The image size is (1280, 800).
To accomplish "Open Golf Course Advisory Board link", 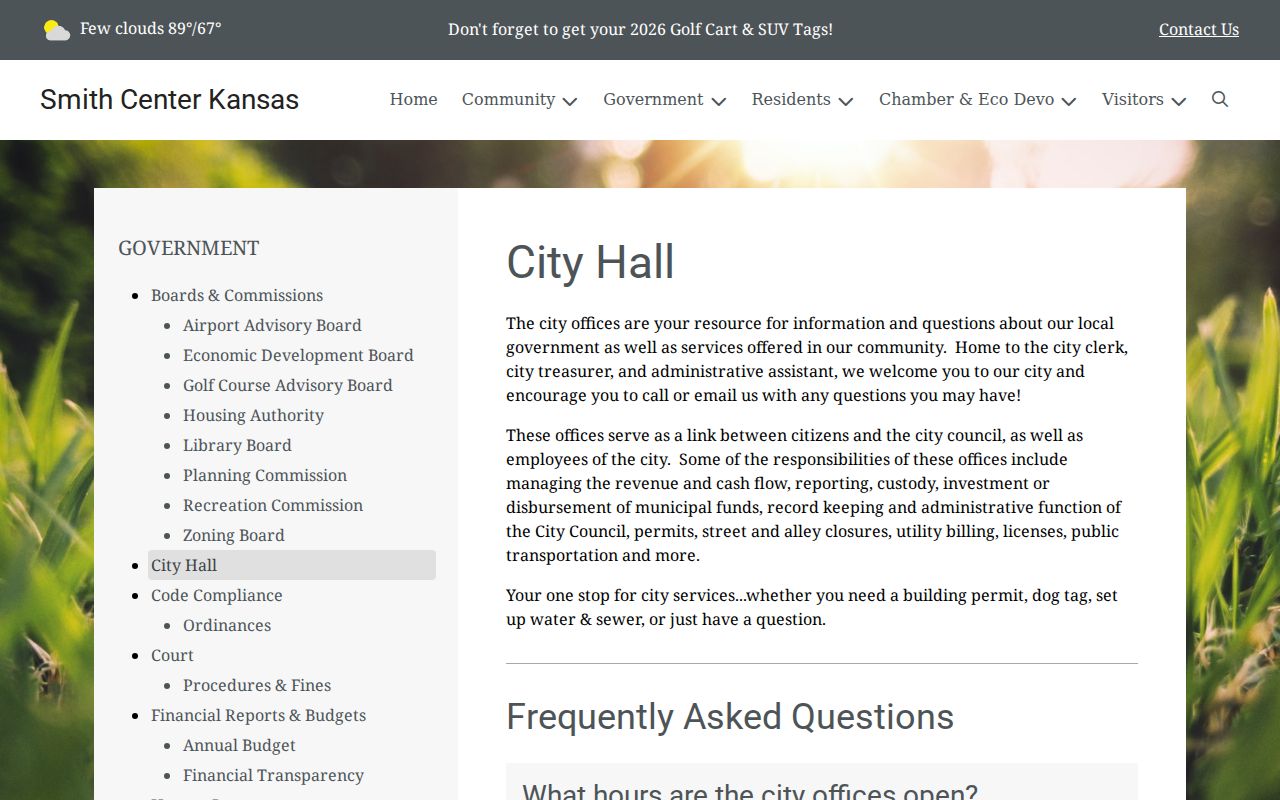I will point(288,385).
